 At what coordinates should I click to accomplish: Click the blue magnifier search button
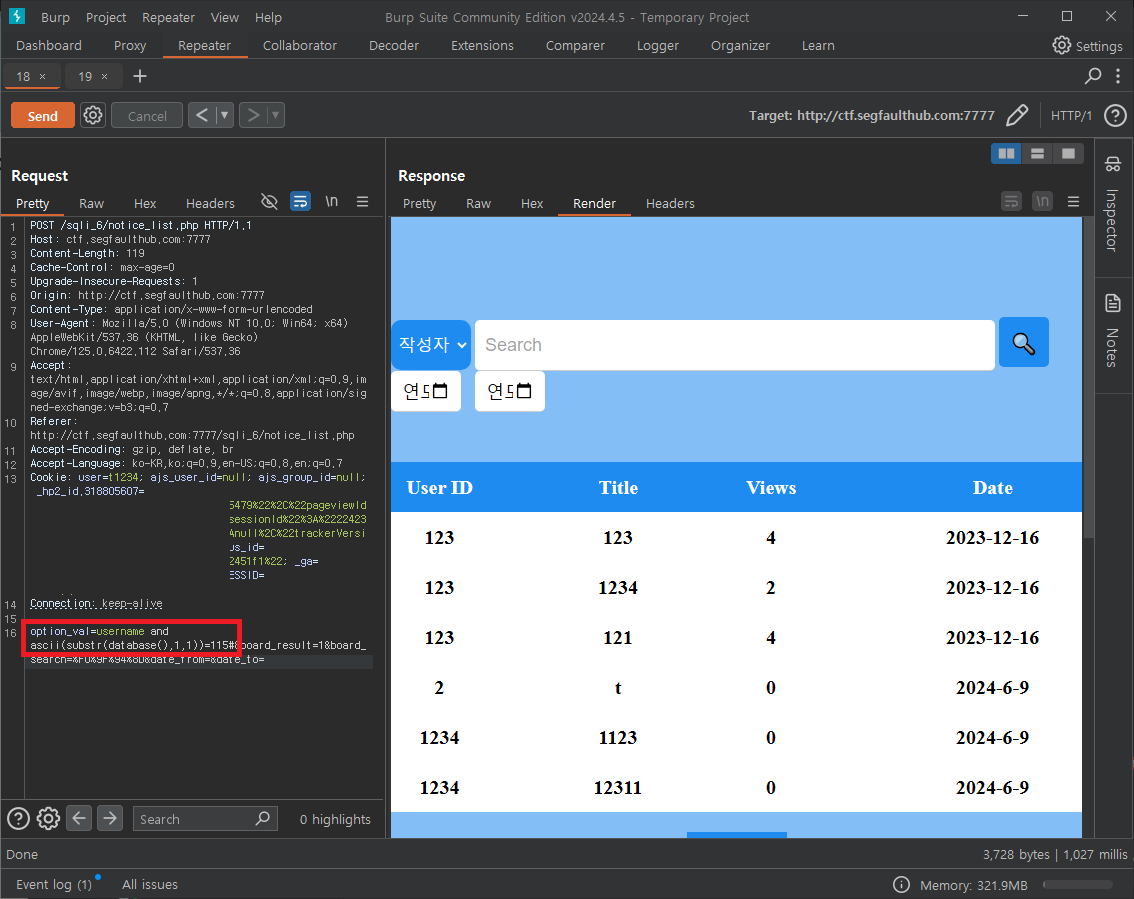1023,343
